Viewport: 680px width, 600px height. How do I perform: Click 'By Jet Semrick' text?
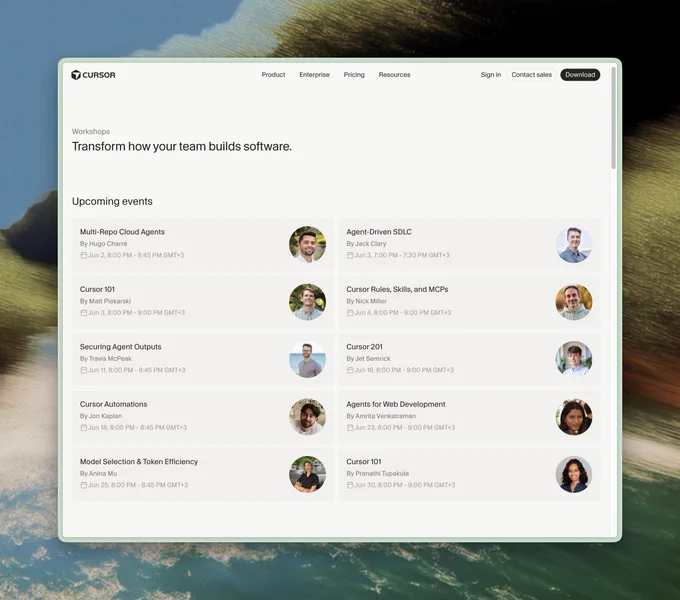coord(368,359)
